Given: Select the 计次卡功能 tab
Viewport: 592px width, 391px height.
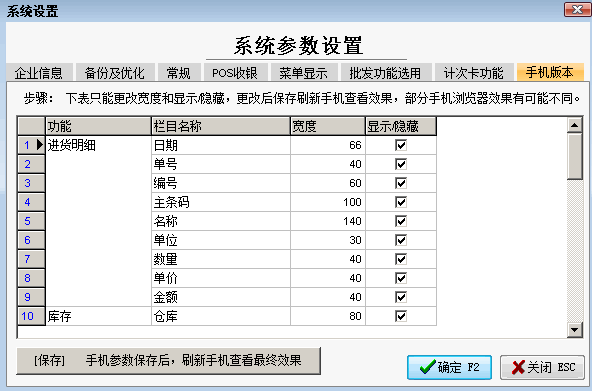Looking at the screenshot, I should 474,72.
